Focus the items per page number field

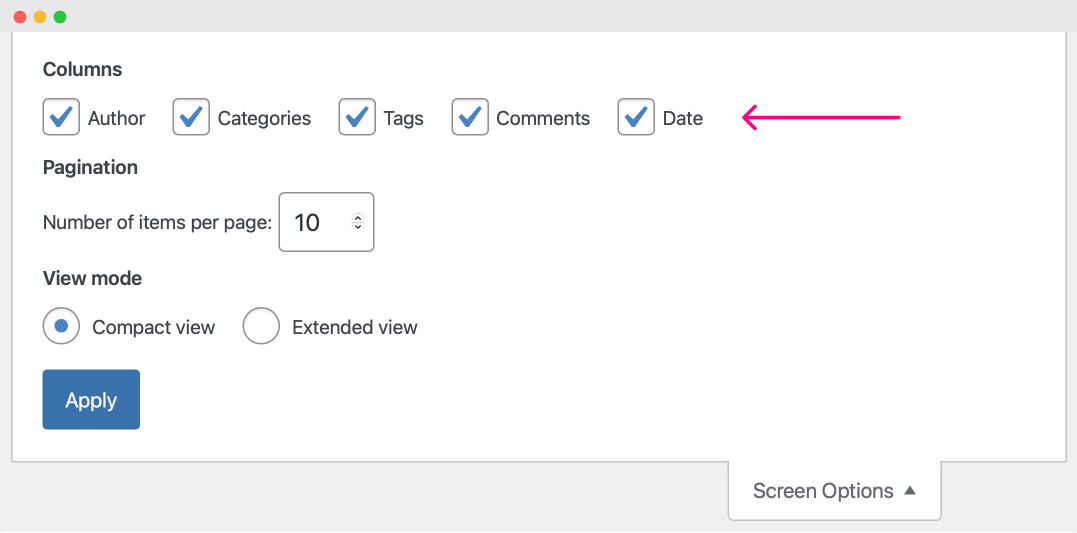tap(326, 222)
